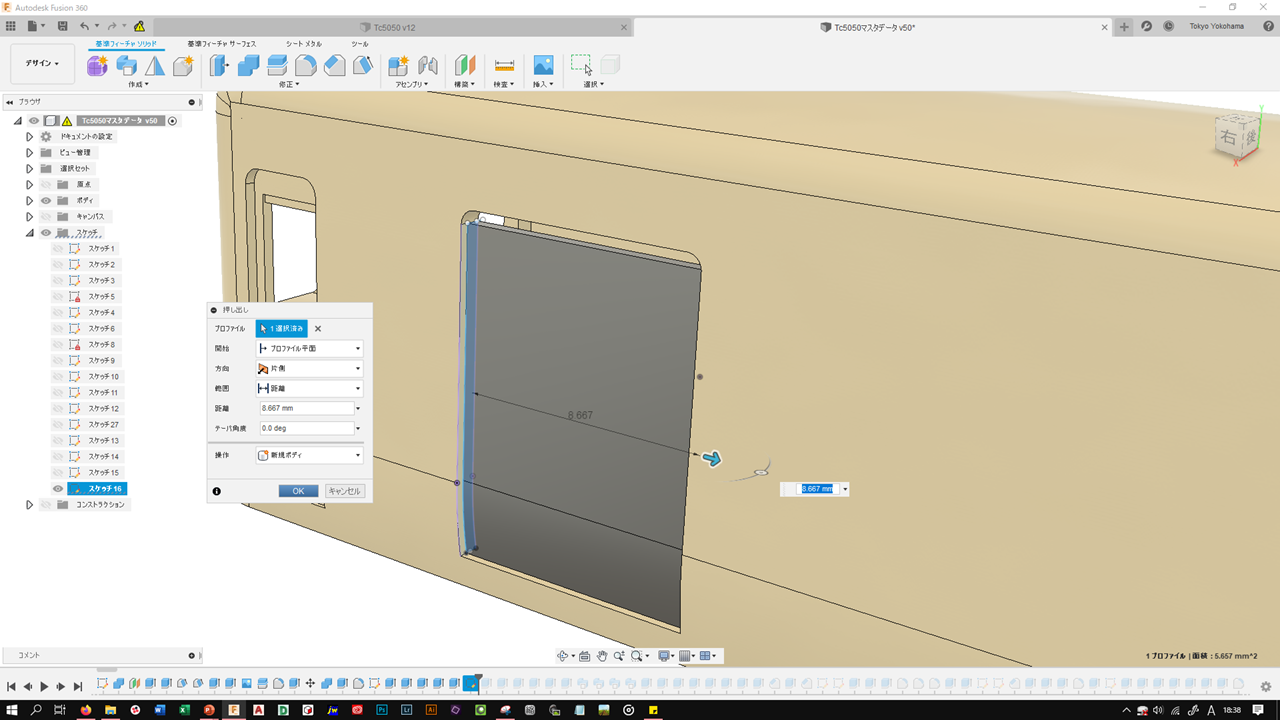Expand the コンストラクション folder in browser

pos(29,505)
